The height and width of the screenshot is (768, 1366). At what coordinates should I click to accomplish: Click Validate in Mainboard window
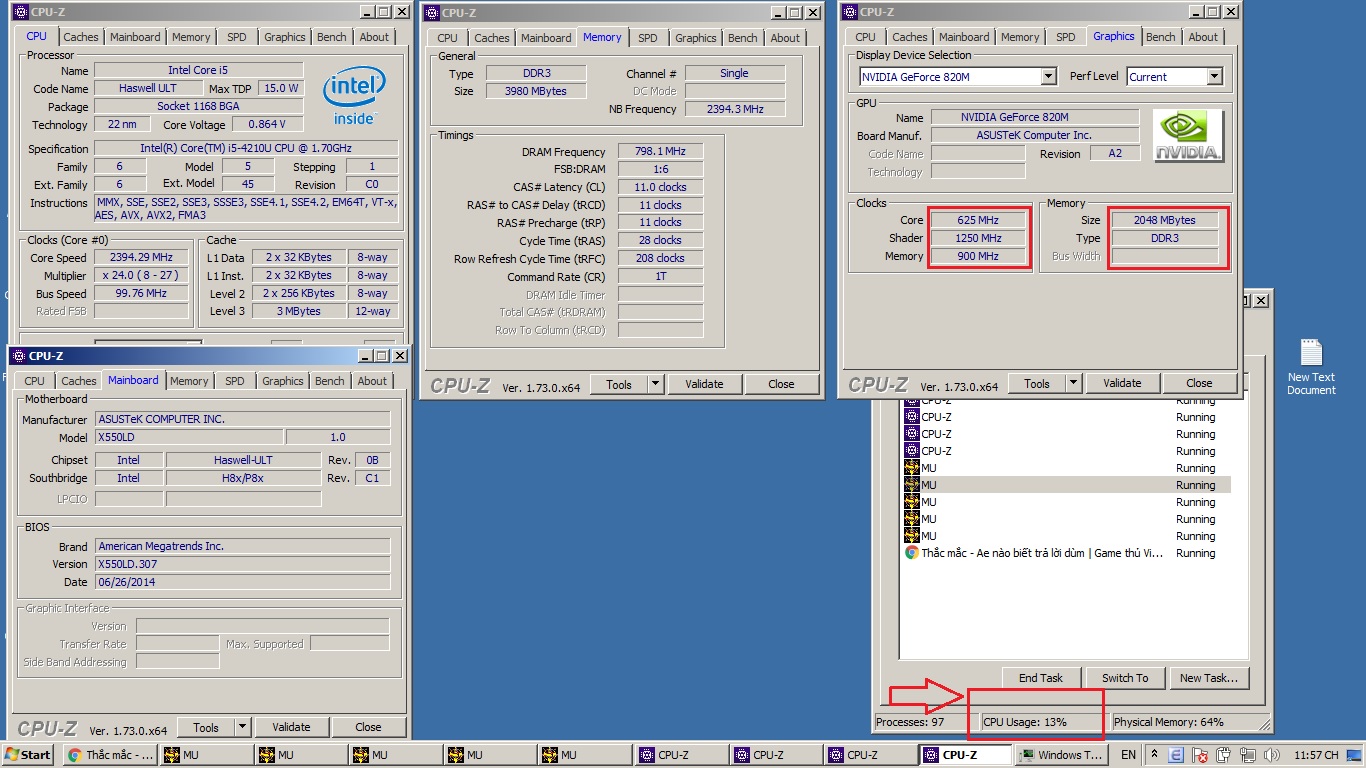pyautogui.click(x=291, y=727)
